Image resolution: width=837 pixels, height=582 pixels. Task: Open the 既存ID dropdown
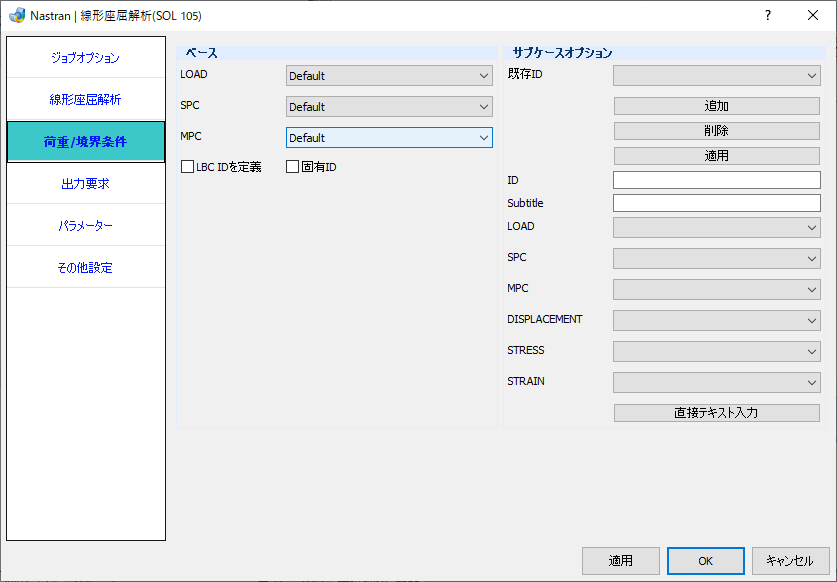[x=716, y=76]
